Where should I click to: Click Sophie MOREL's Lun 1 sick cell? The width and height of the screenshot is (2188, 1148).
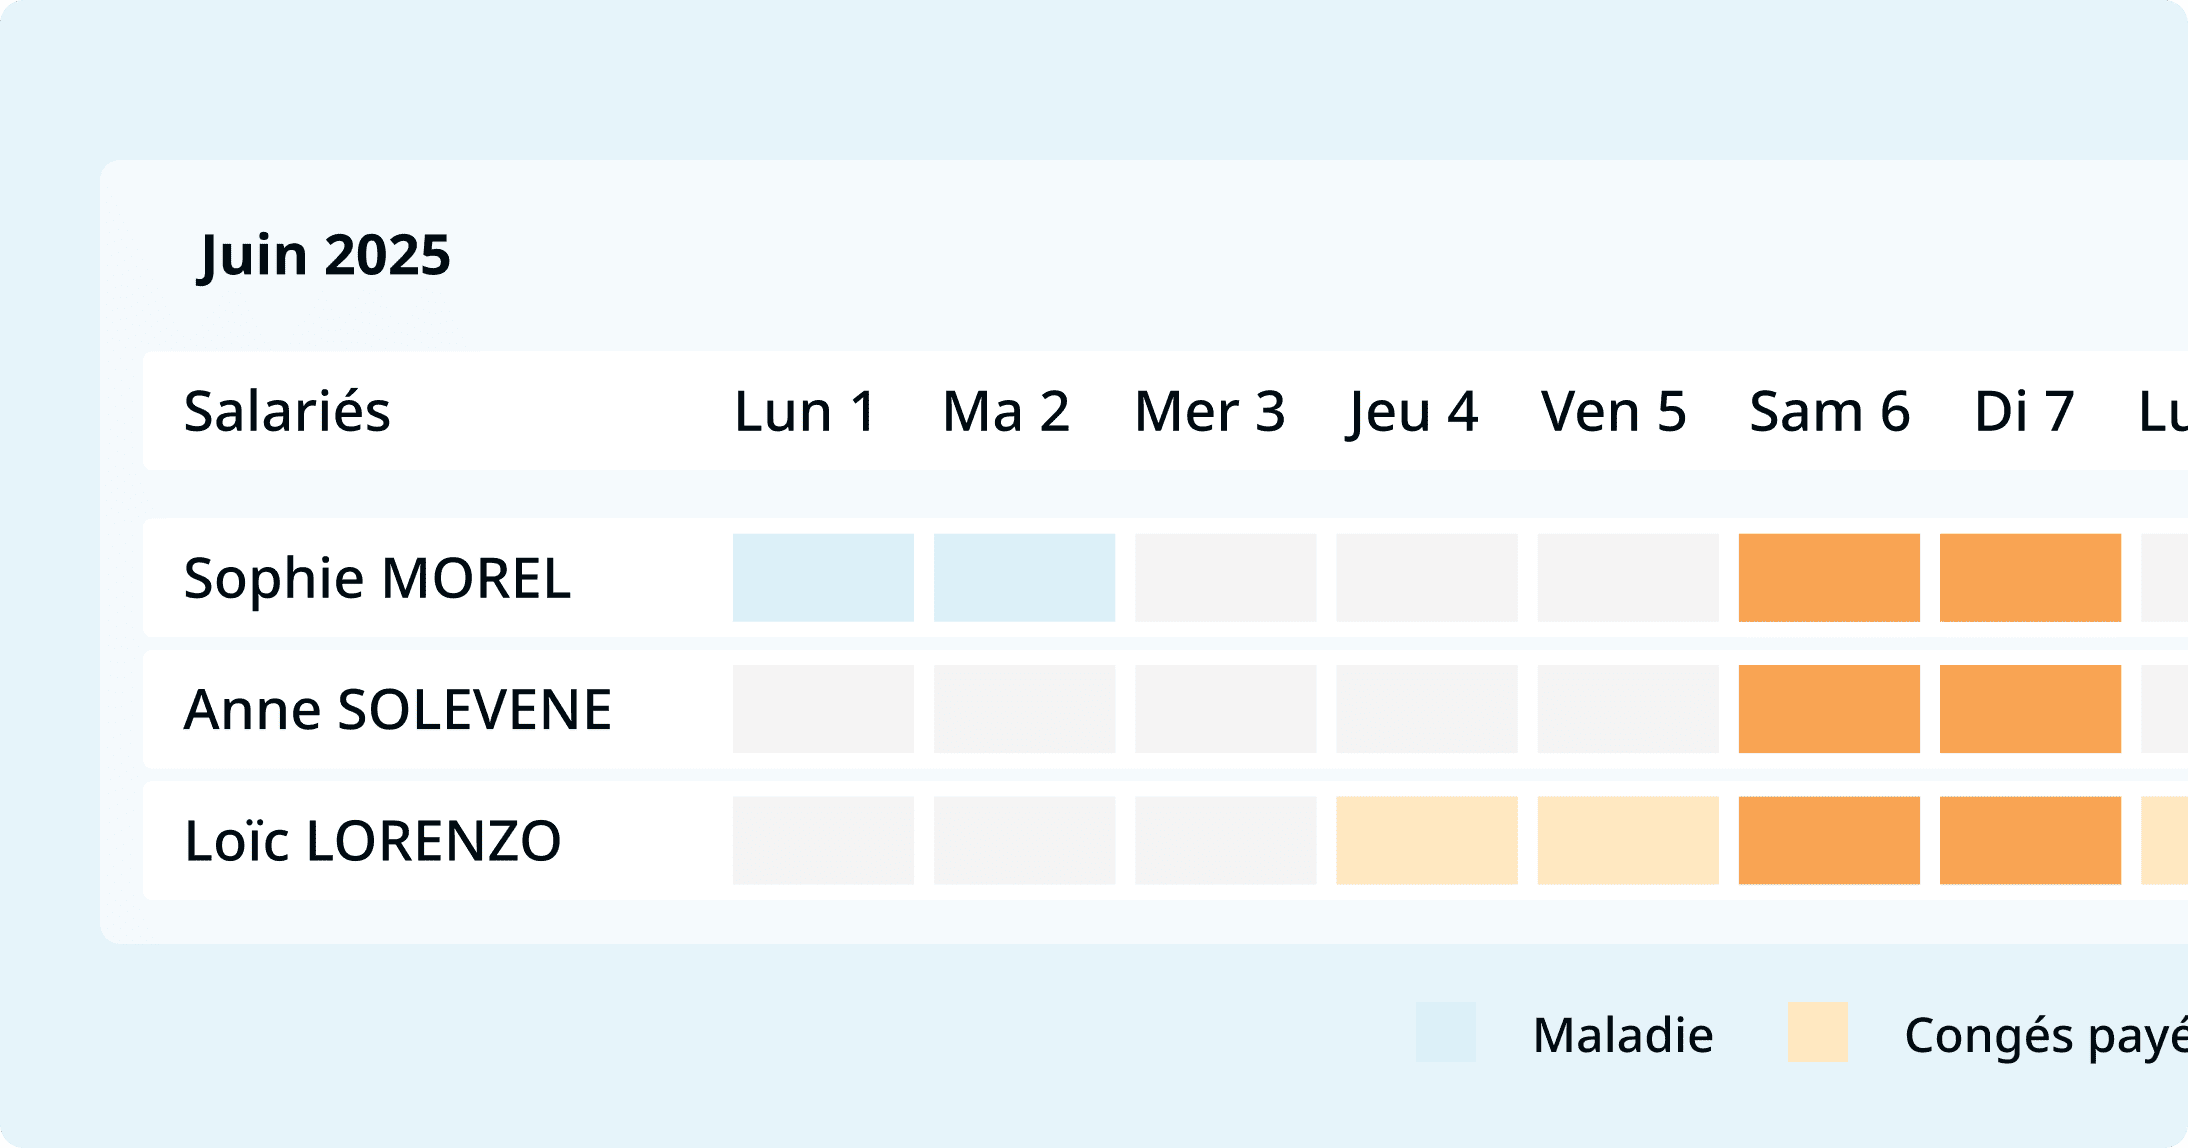pyautogui.click(x=823, y=578)
